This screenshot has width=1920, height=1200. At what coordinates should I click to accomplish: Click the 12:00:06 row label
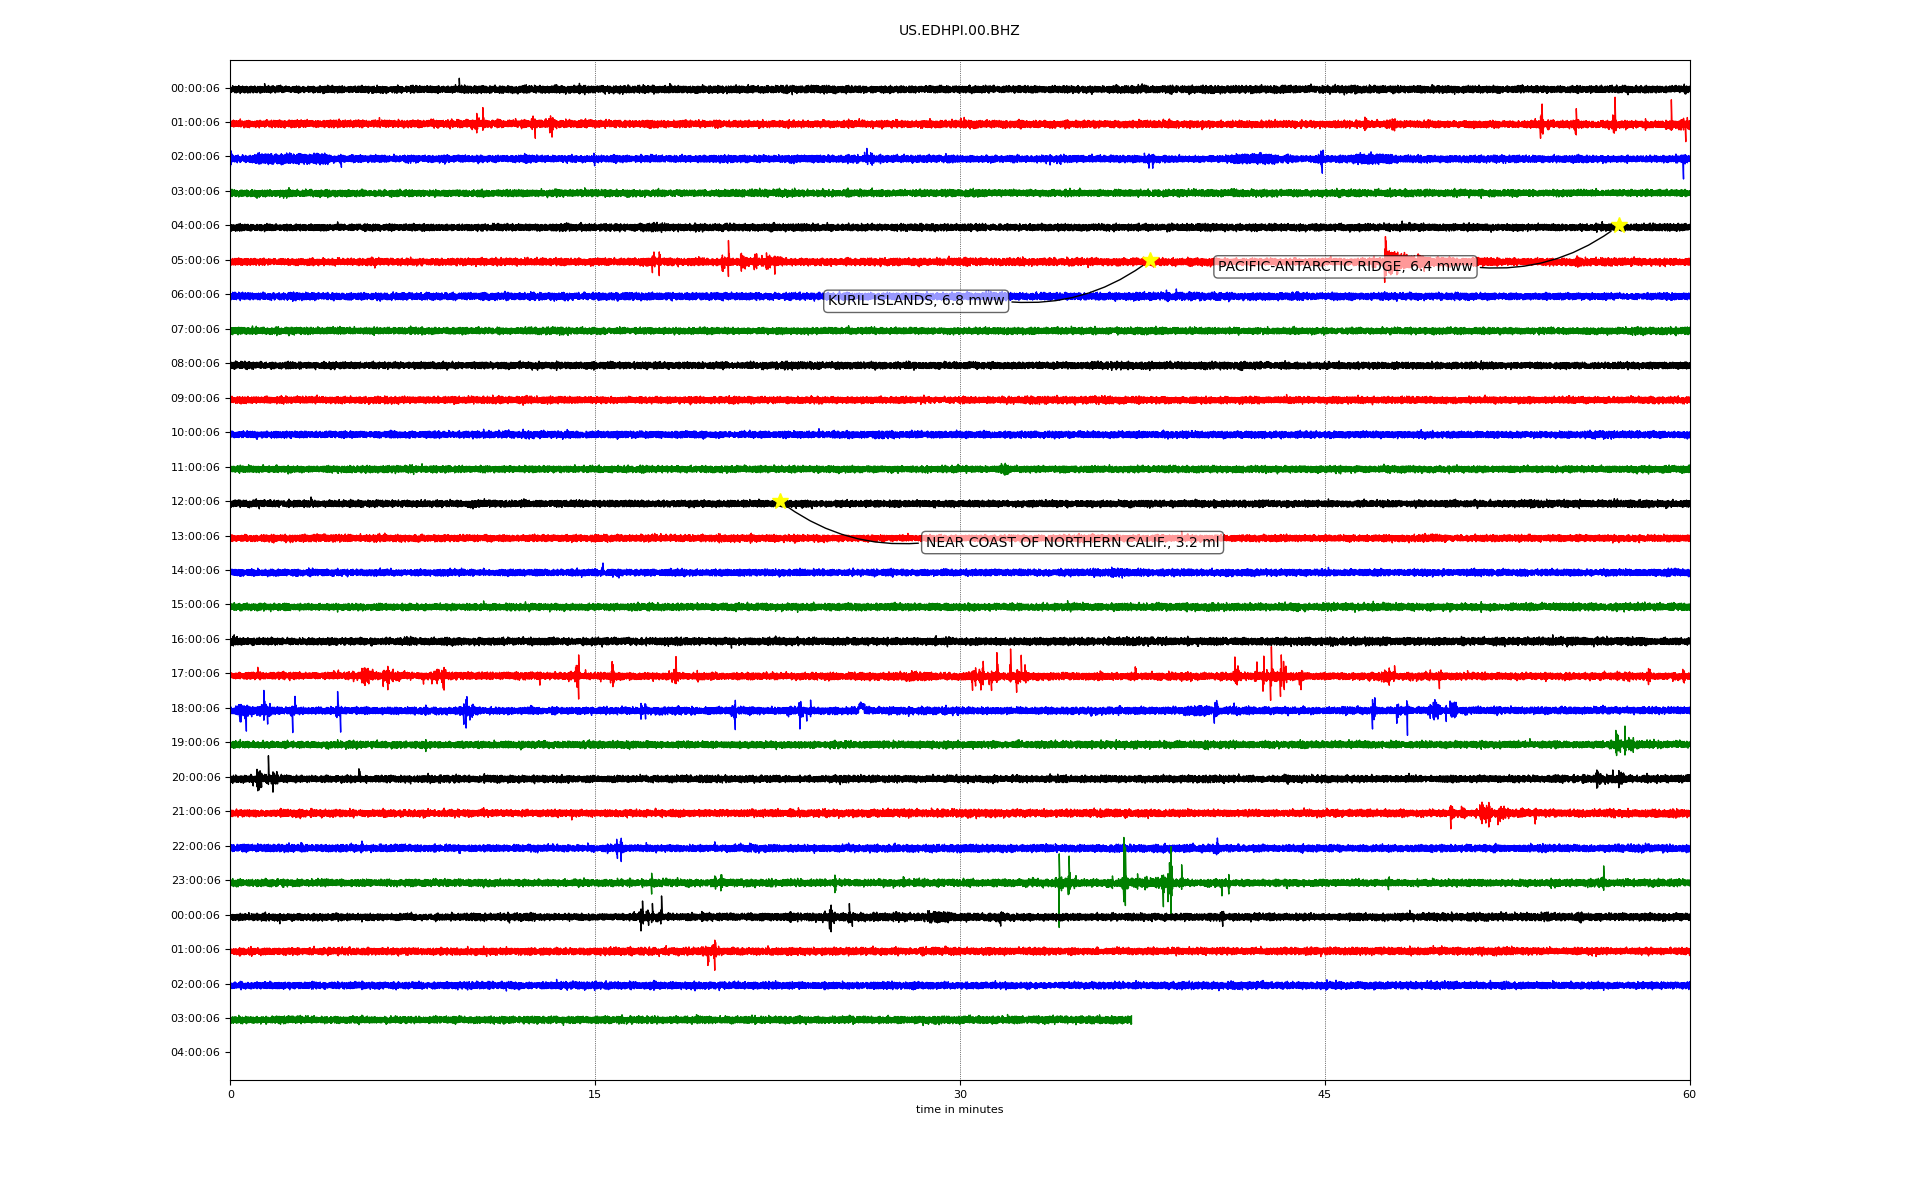(x=195, y=501)
